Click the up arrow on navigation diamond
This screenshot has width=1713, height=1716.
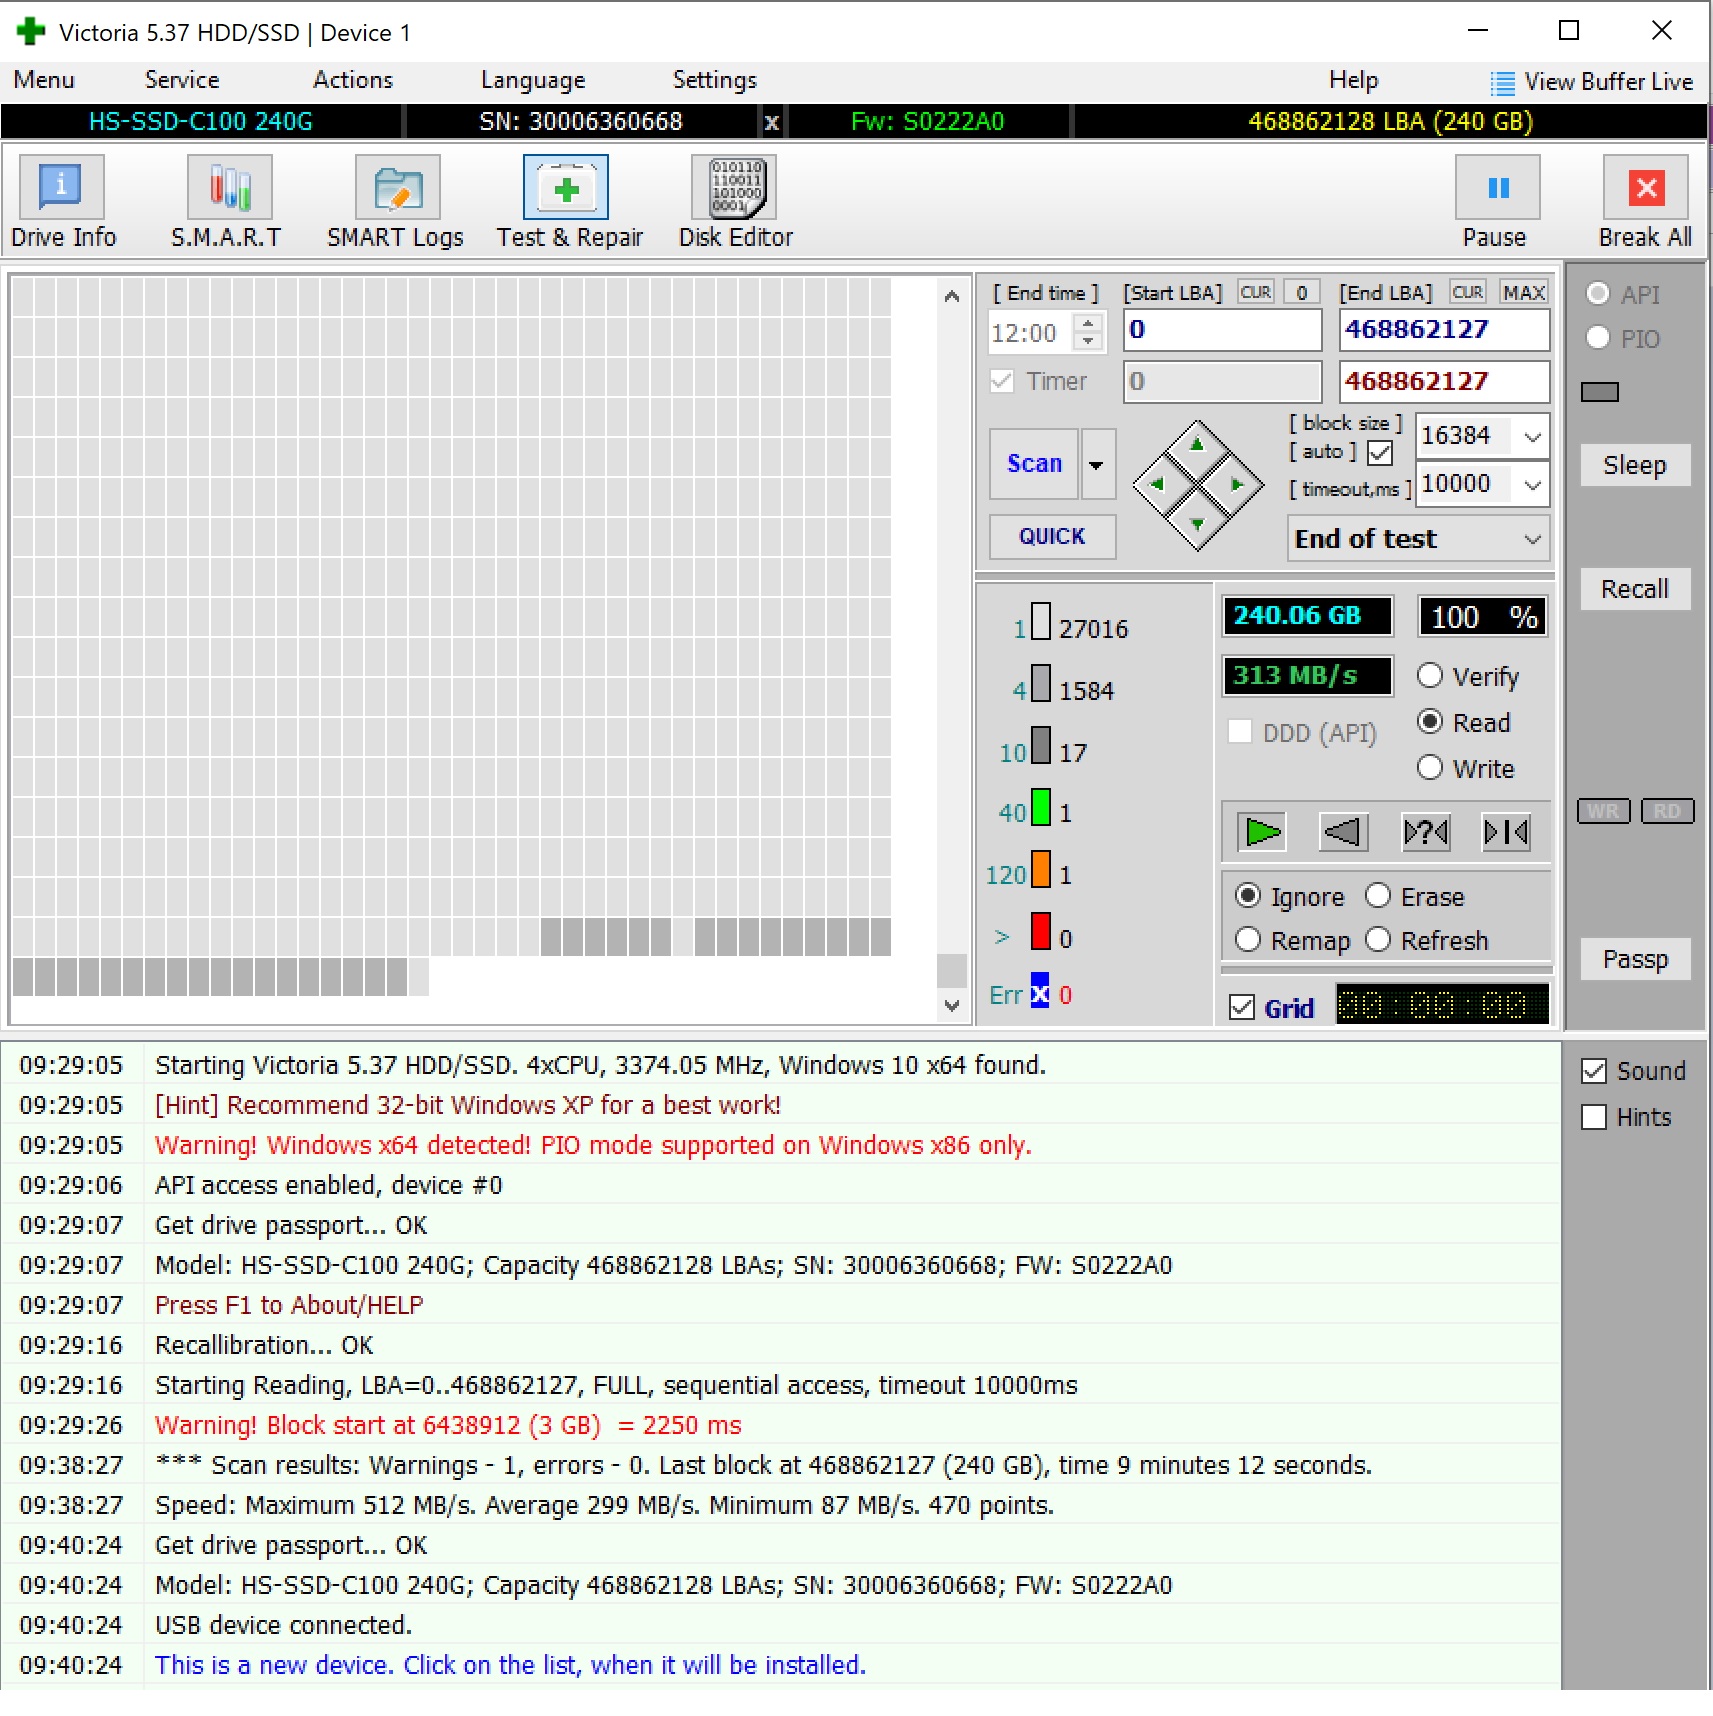pyautogui.click(x=1197, y=446)
